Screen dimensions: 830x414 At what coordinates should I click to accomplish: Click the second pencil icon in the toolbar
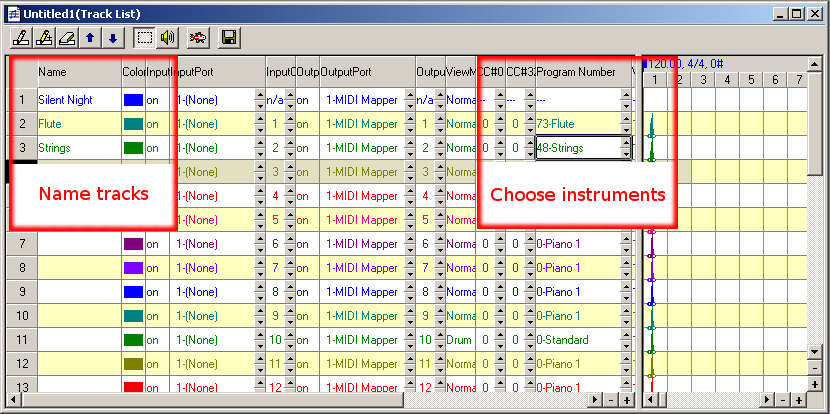[43, 38]
